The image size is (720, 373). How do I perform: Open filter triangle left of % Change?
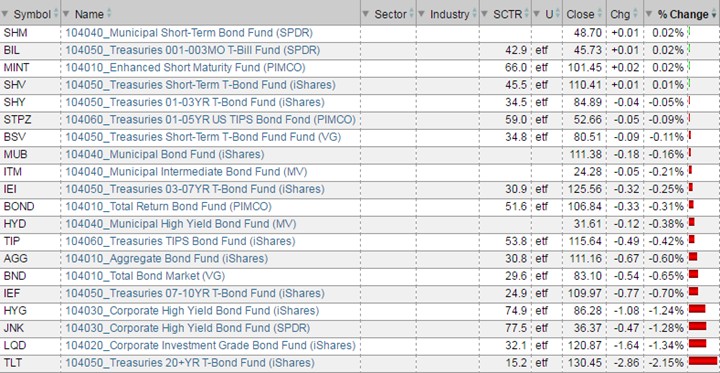(649, 14)
